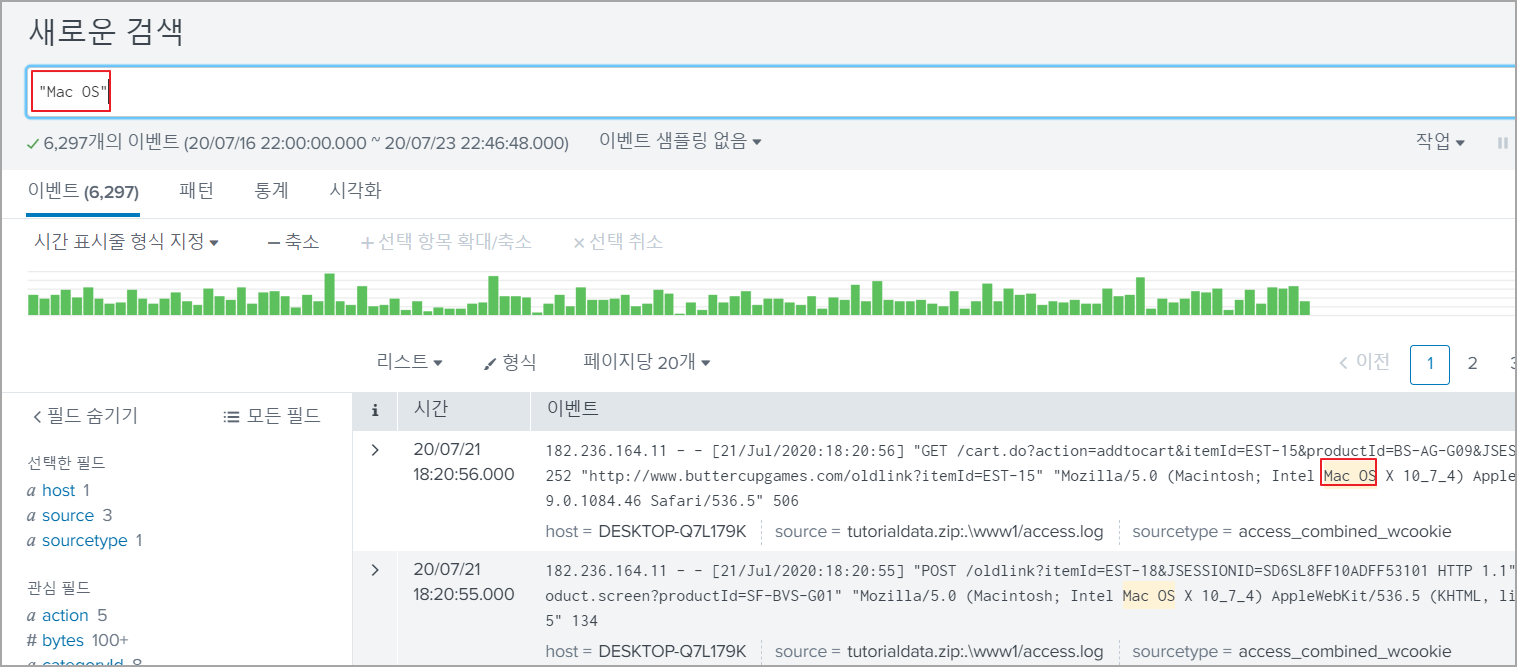Screen dimensions: 1517x667
Task: Switch to the 이벤트 tab
Action: click(x=83, y=191)
